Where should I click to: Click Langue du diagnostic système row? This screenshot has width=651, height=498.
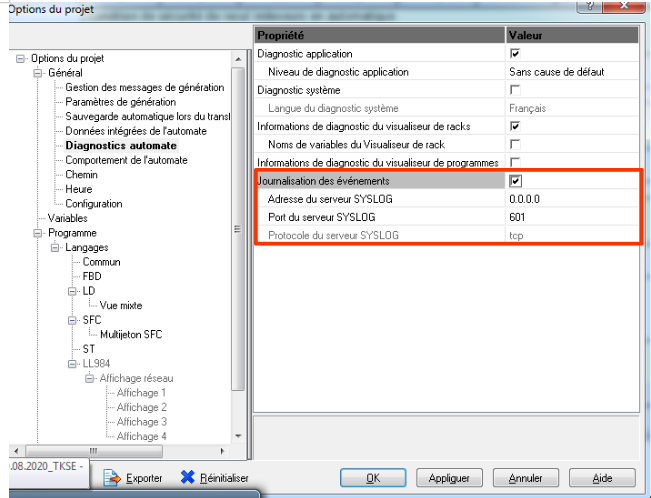pyautogui.click(x=446, y=108)
